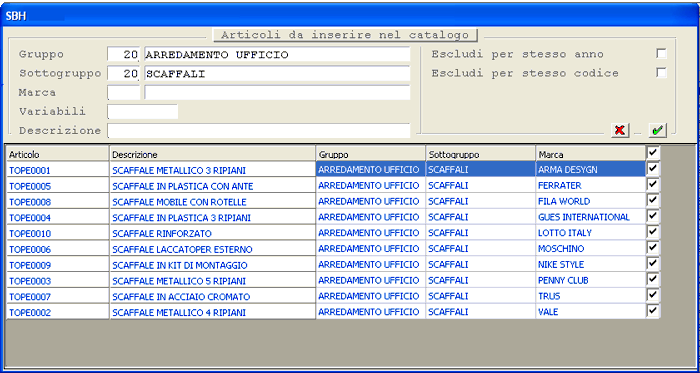700x373 pixels.
Task: Uncheck the TOPE0006 row checkbox
Action: point(653,248)
